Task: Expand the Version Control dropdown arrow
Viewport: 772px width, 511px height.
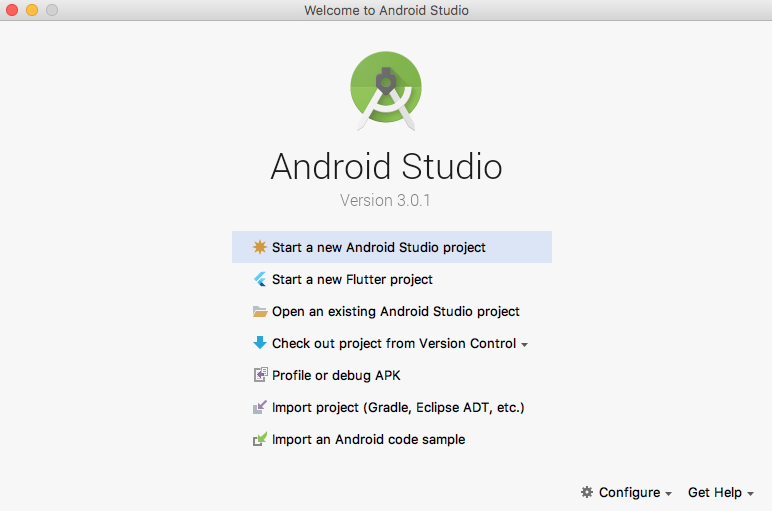Action: 524,345
